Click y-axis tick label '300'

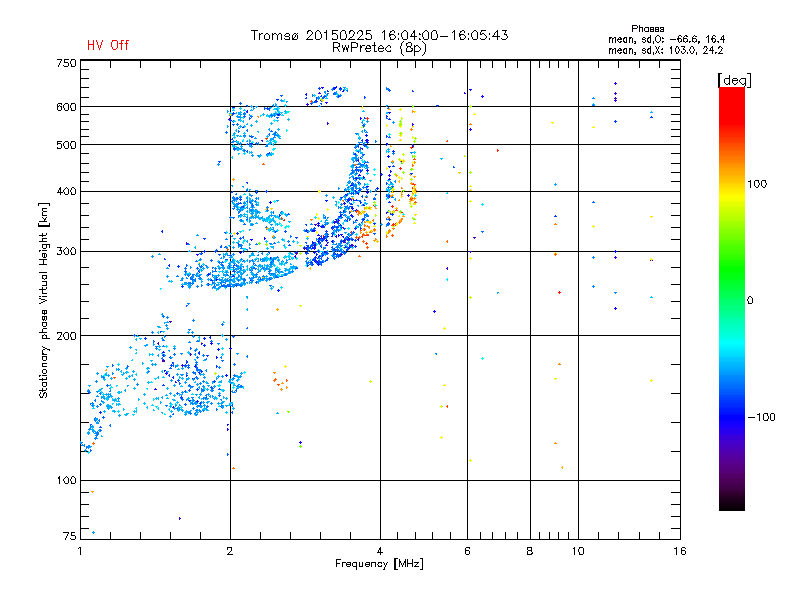point(66,252)
